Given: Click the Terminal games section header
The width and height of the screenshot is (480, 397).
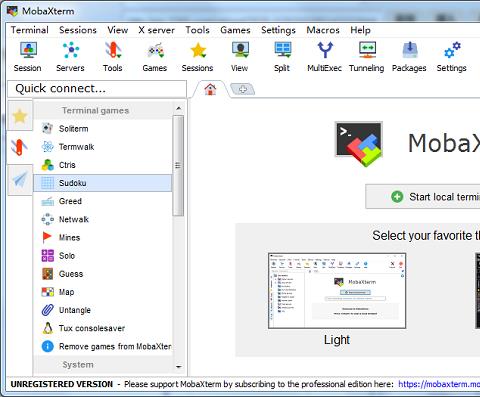Looking at the screenshot, I should [x=103, y=110].
